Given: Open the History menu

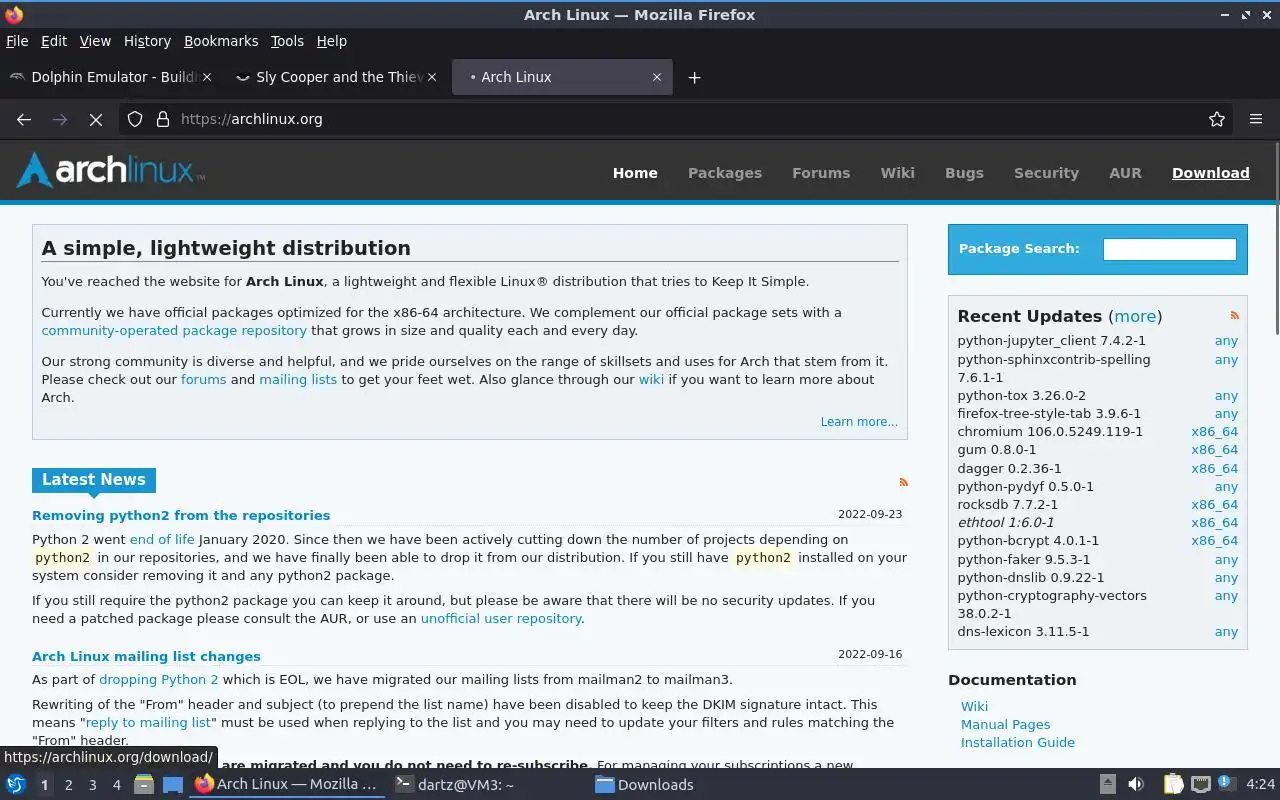Looking at the screenshot, I should pos(147,41).
